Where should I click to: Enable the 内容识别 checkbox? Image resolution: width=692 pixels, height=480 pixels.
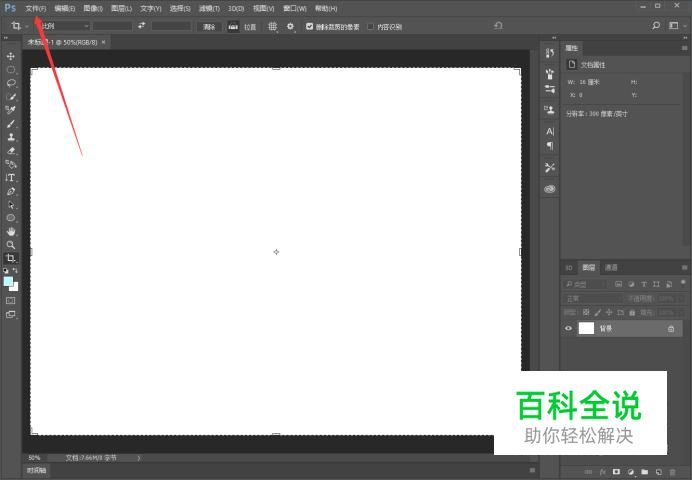point(371,26)
